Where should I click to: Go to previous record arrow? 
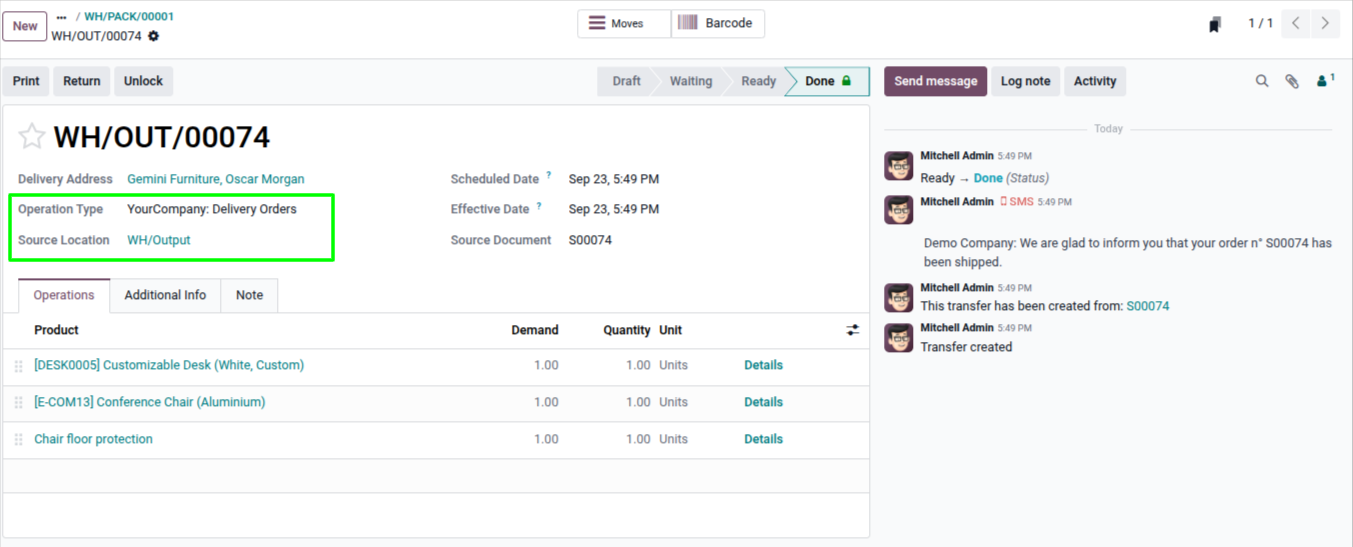[x=1296, y=23]
